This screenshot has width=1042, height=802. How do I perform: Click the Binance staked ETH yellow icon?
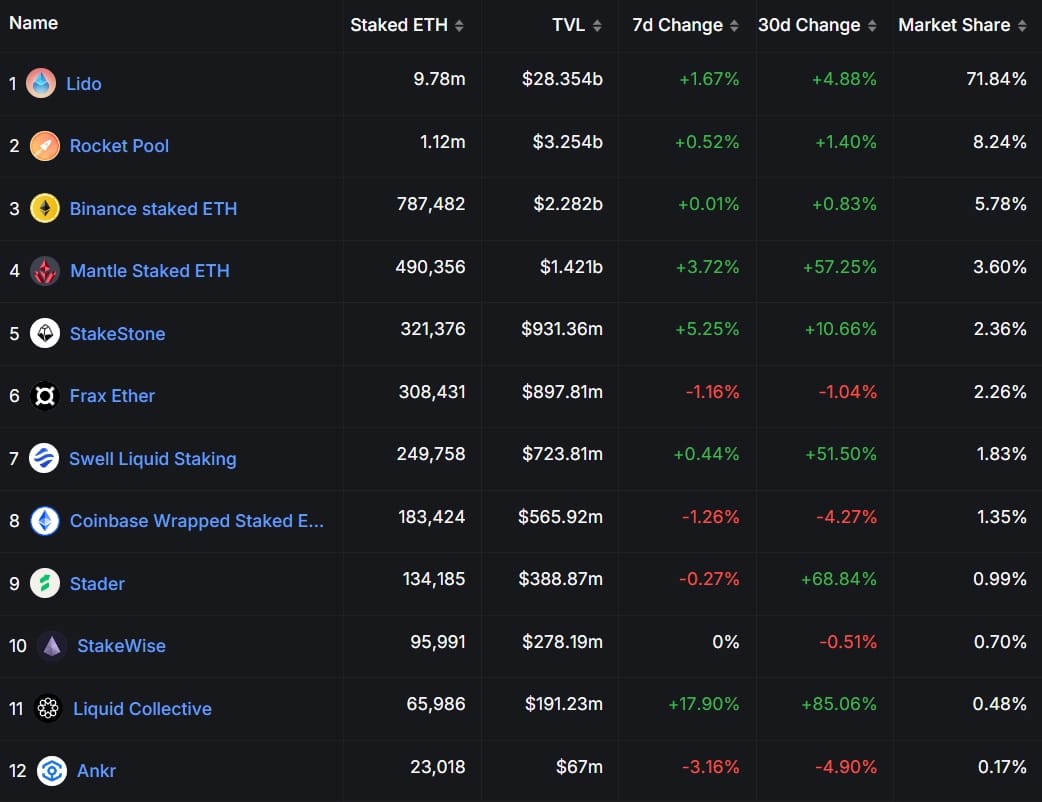click(x=45, y=208)
